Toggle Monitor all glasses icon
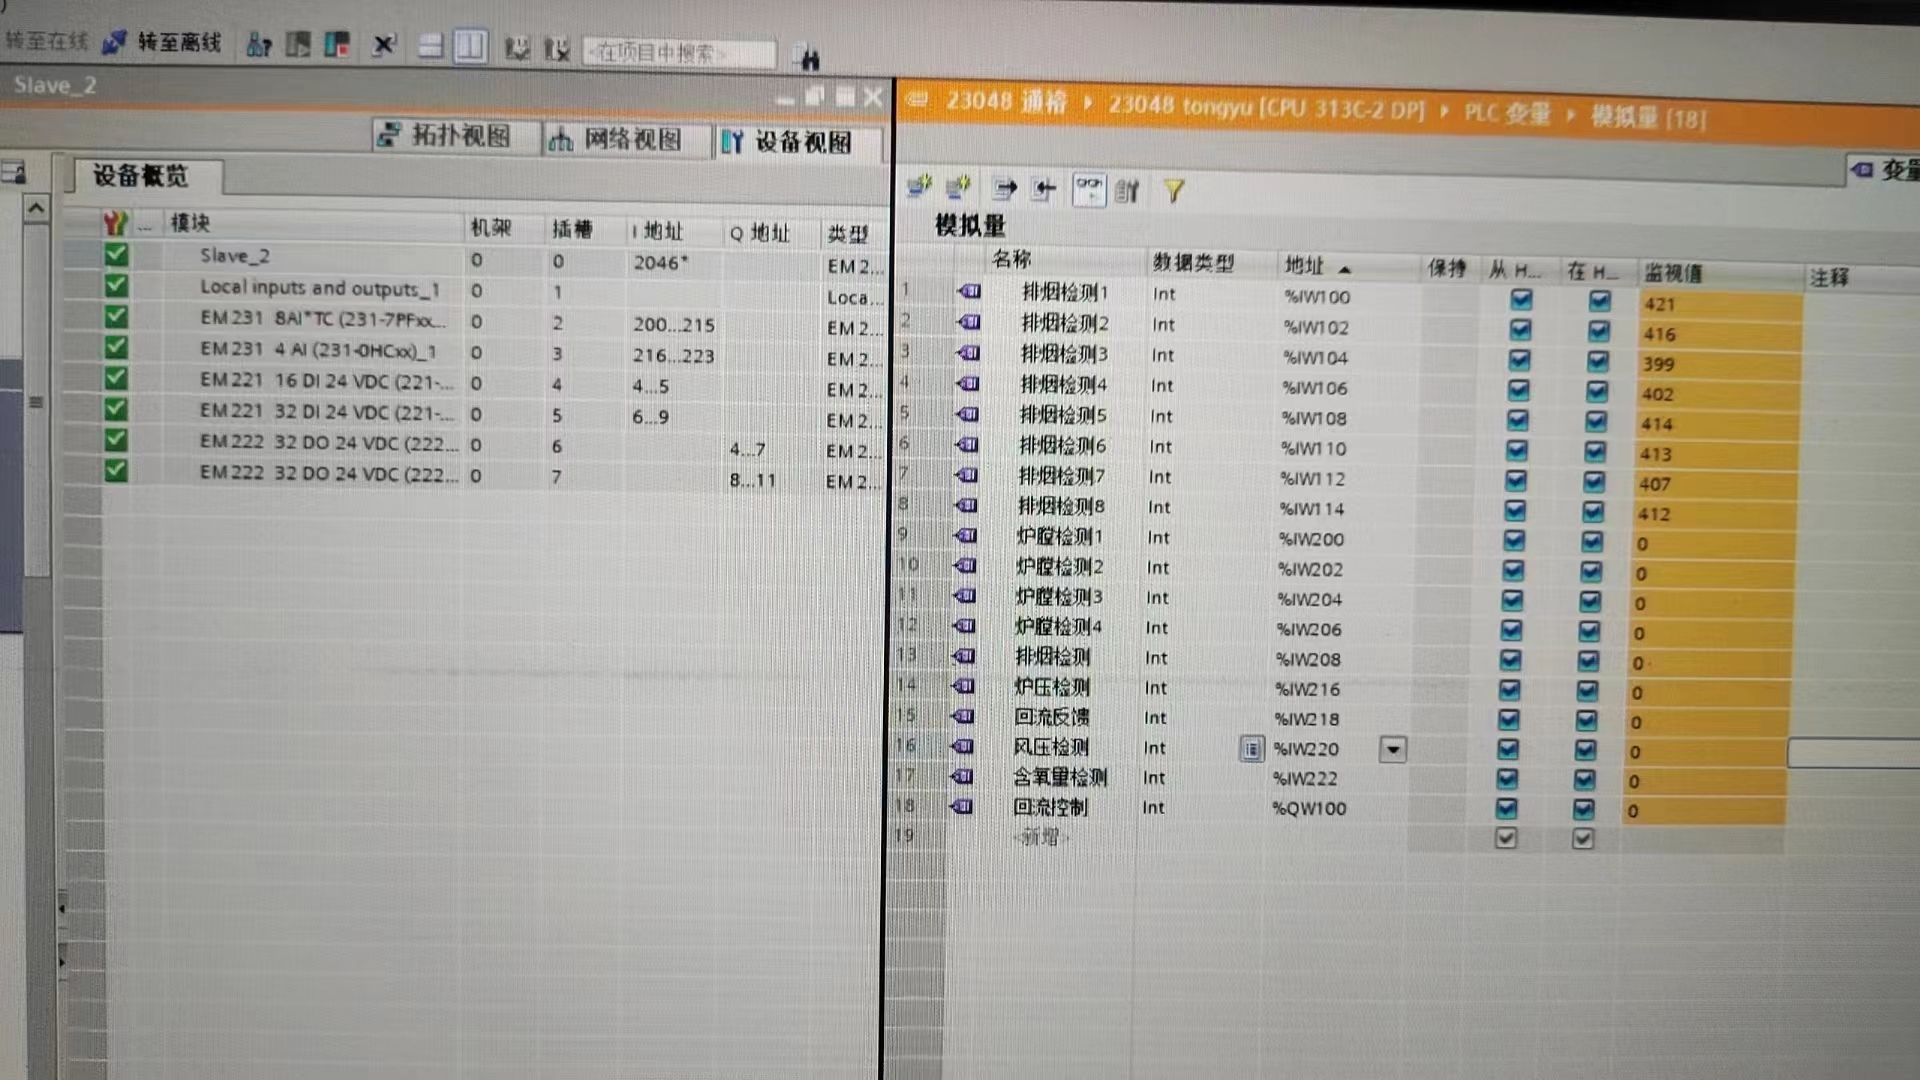The image size is (1920, 1080). click(x=1089, y=189)
